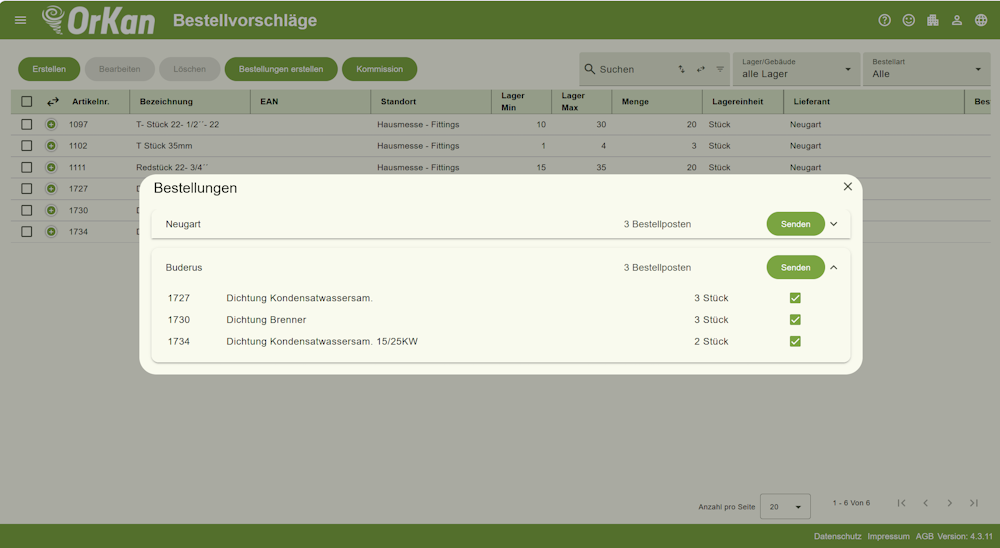
Task: Click the swap arrows icon in table header
Action: 53,101
